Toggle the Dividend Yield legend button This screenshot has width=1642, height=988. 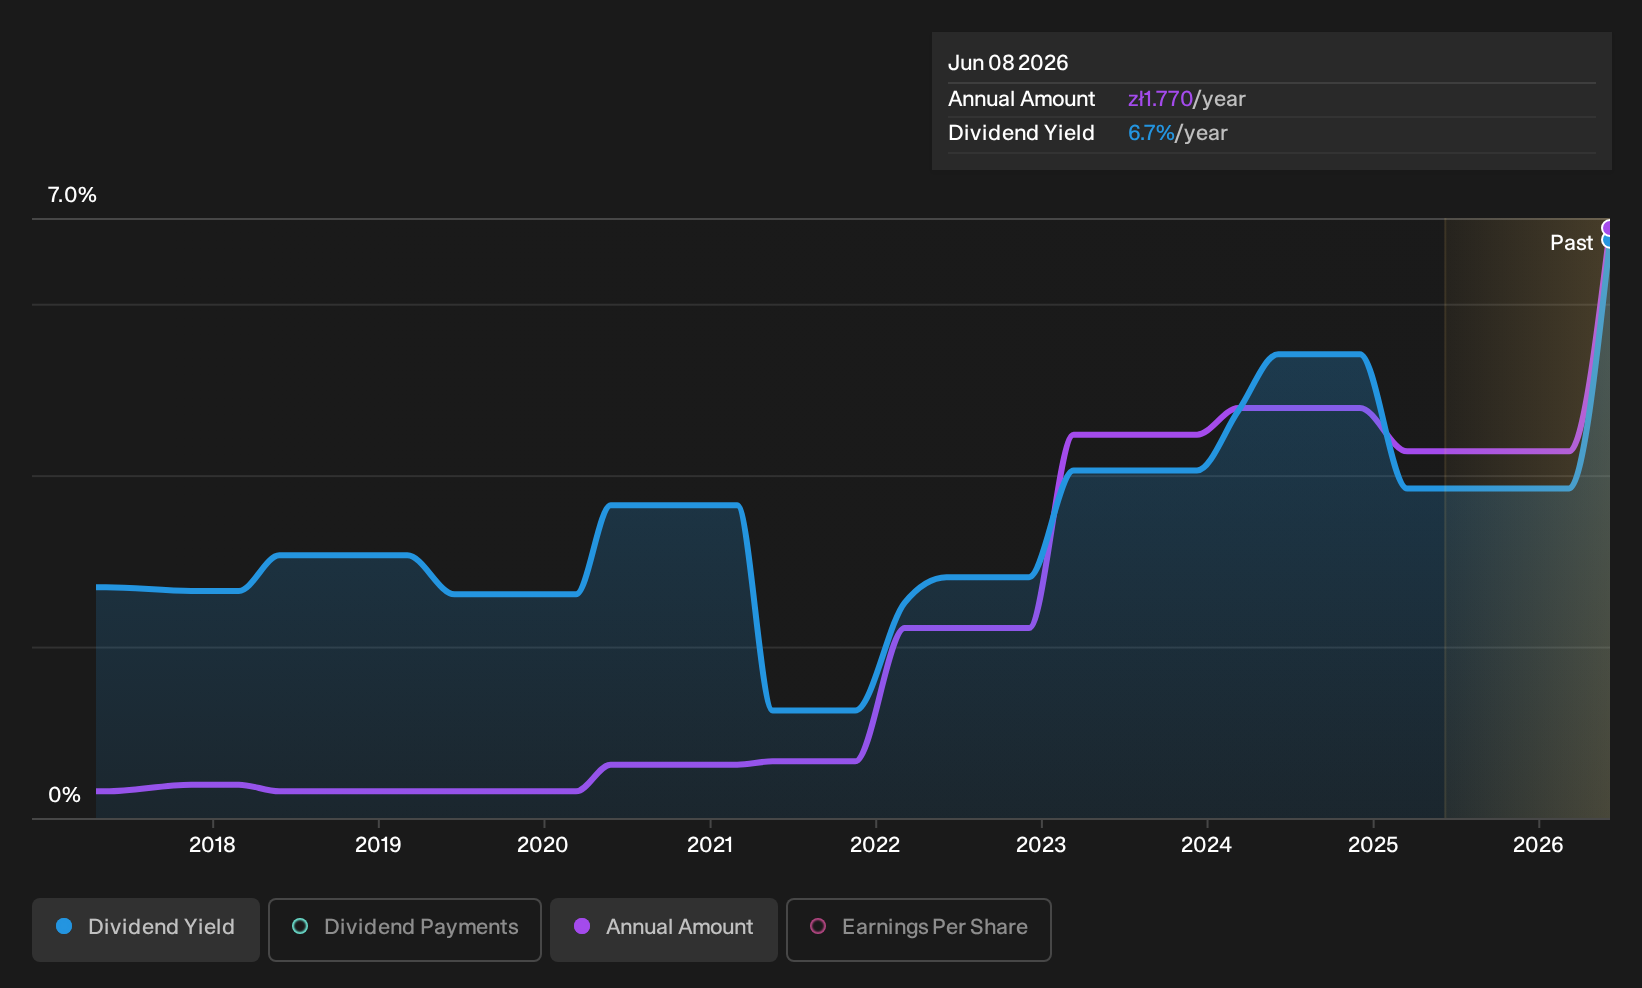click(146, 929)
